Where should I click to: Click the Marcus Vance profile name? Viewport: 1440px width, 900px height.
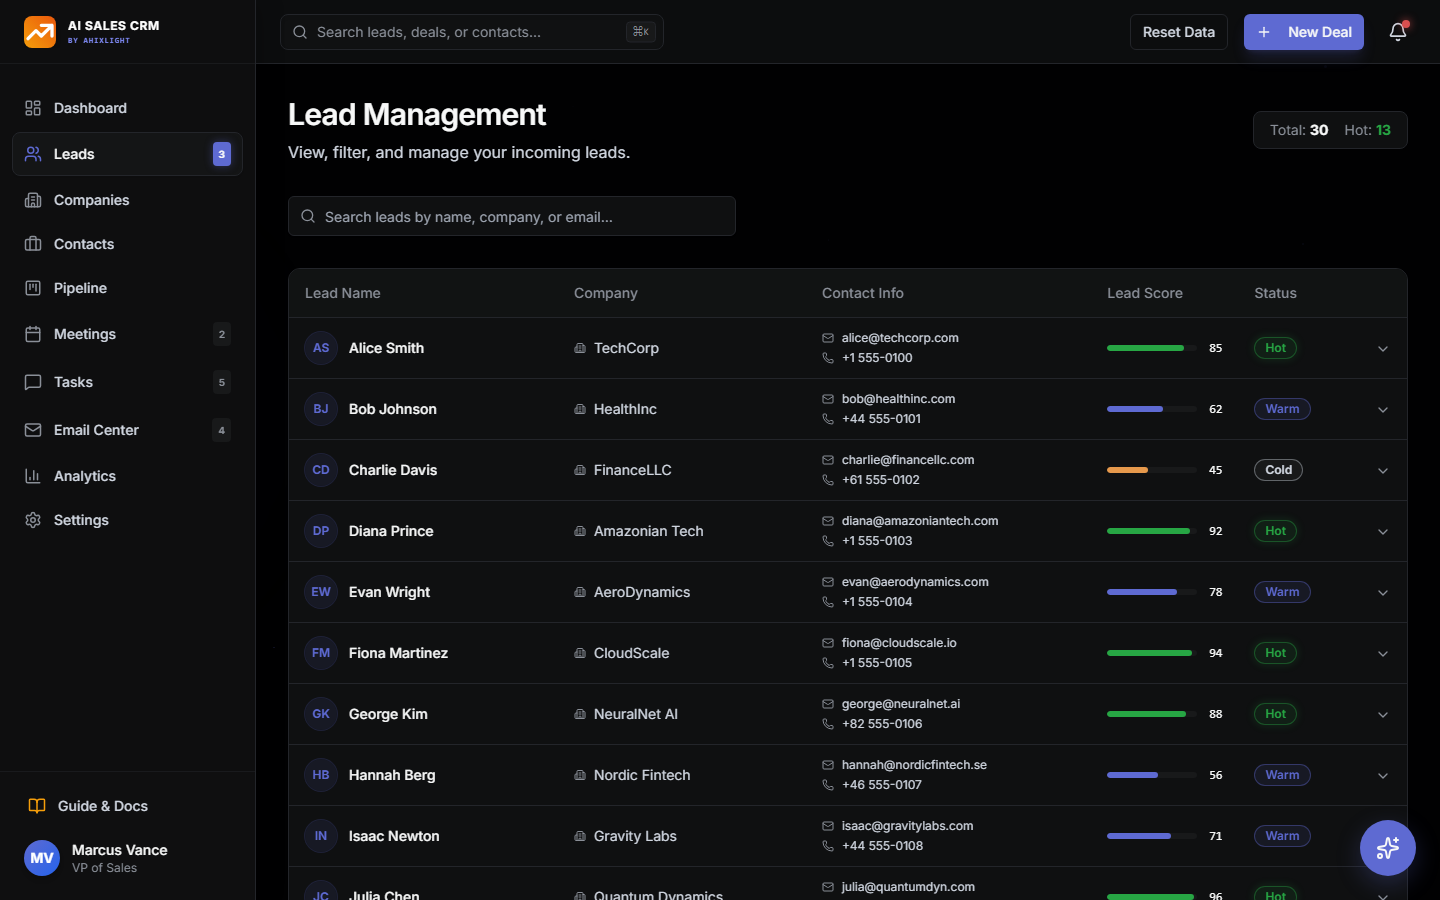pyautogui.click(x=120, y=850)
